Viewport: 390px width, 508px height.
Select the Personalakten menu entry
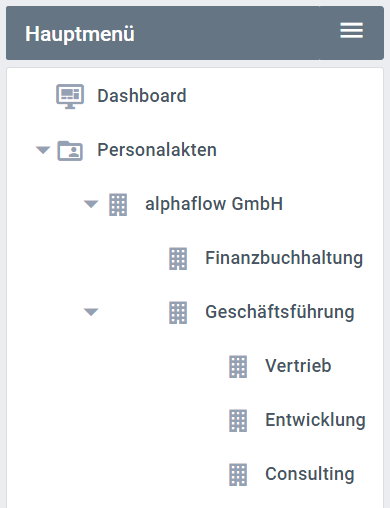point(157,150)
